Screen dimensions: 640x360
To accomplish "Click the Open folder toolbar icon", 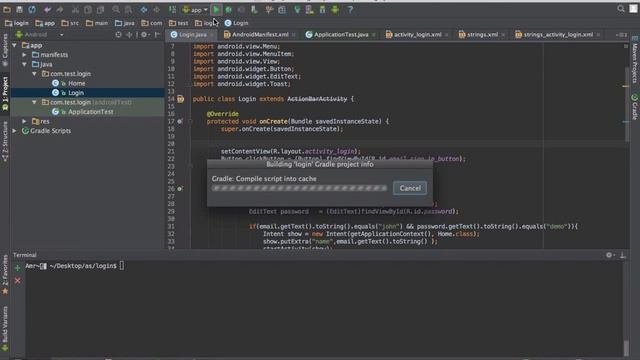I will pyautogui.click(x=7, y=9).
